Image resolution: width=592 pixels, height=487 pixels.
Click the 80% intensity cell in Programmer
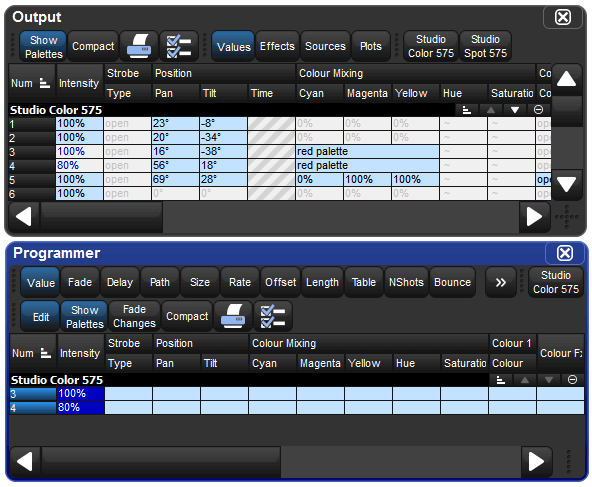(x=80, y=408)
